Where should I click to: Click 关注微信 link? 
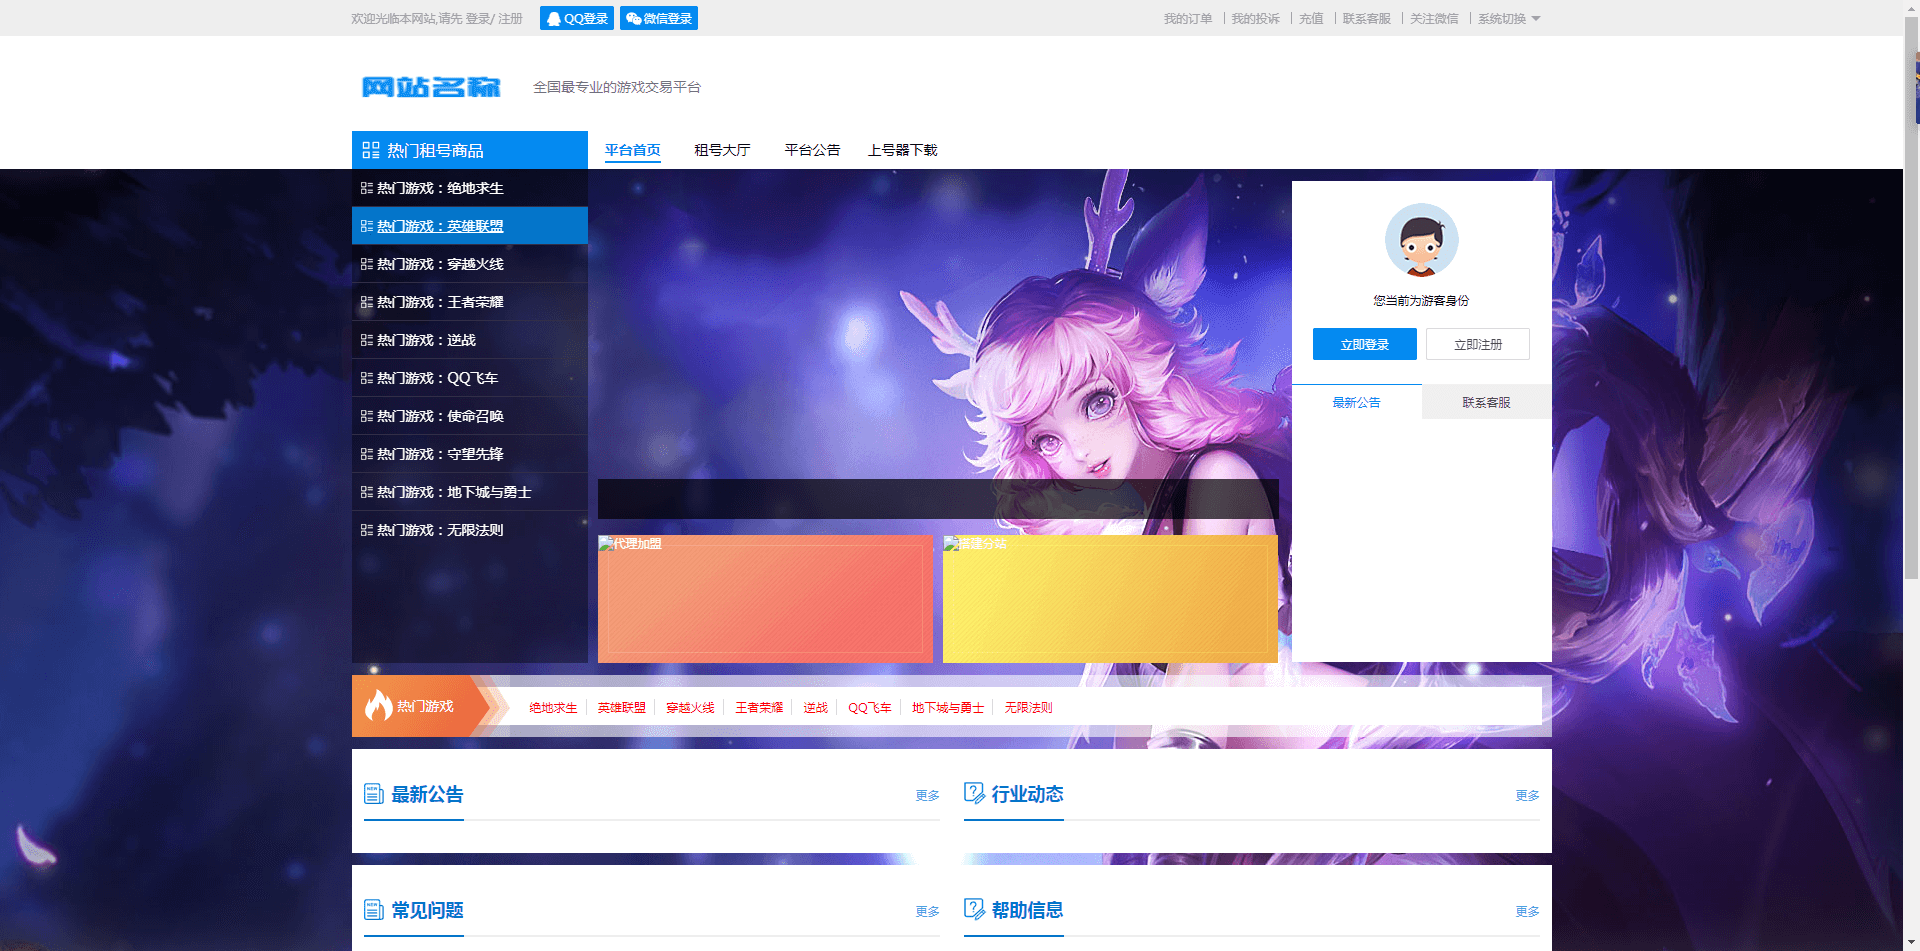coord(1434,19)
